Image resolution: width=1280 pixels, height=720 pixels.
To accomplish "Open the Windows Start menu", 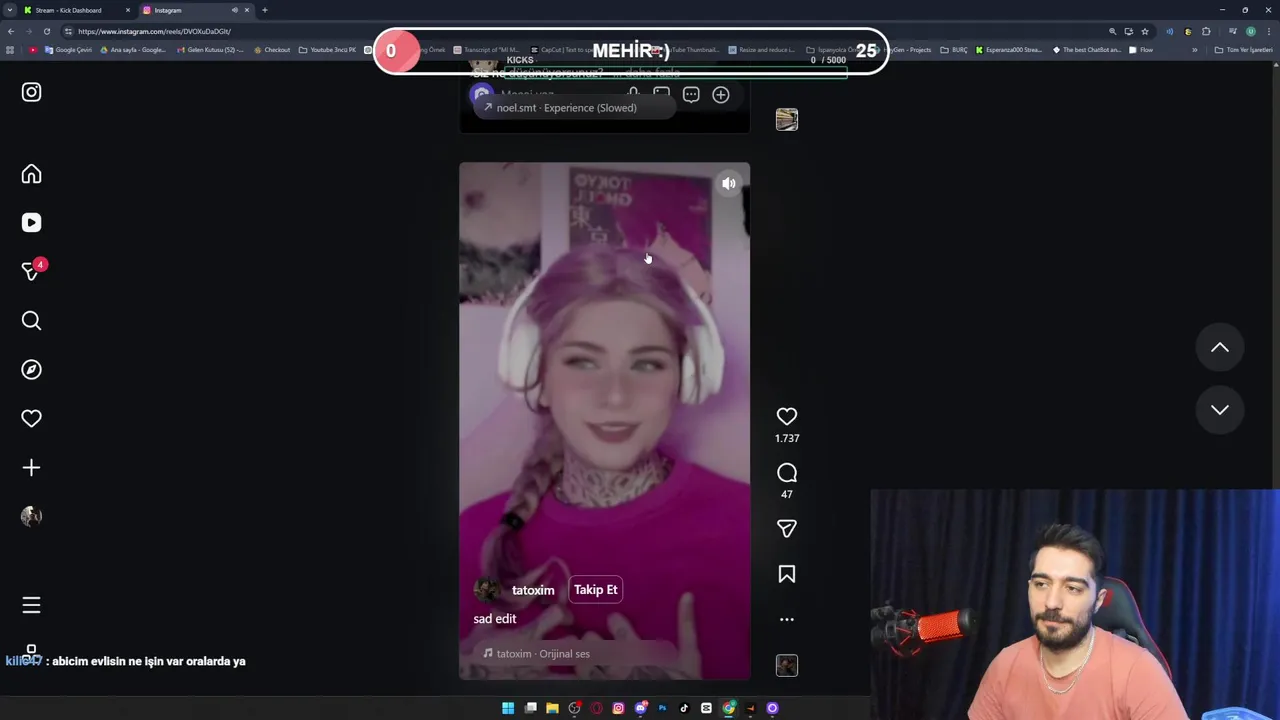I will (x=508, y=708).
